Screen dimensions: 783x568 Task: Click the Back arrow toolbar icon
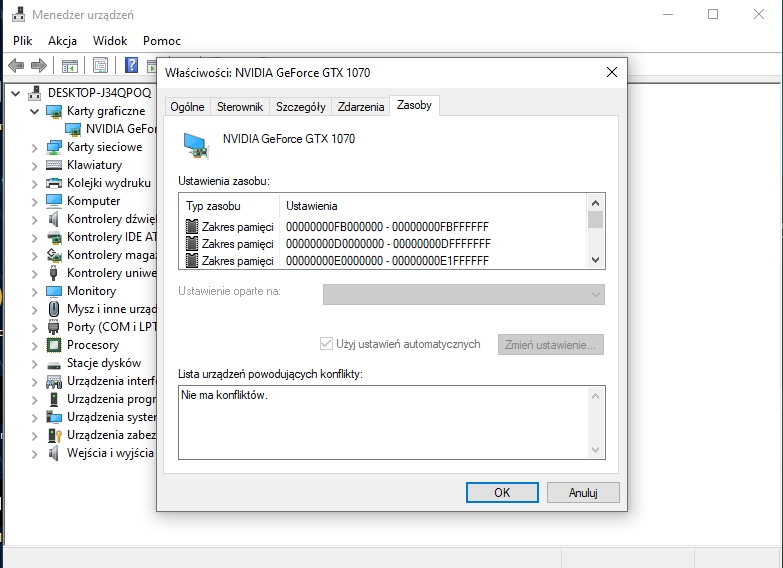click(16, 65)
